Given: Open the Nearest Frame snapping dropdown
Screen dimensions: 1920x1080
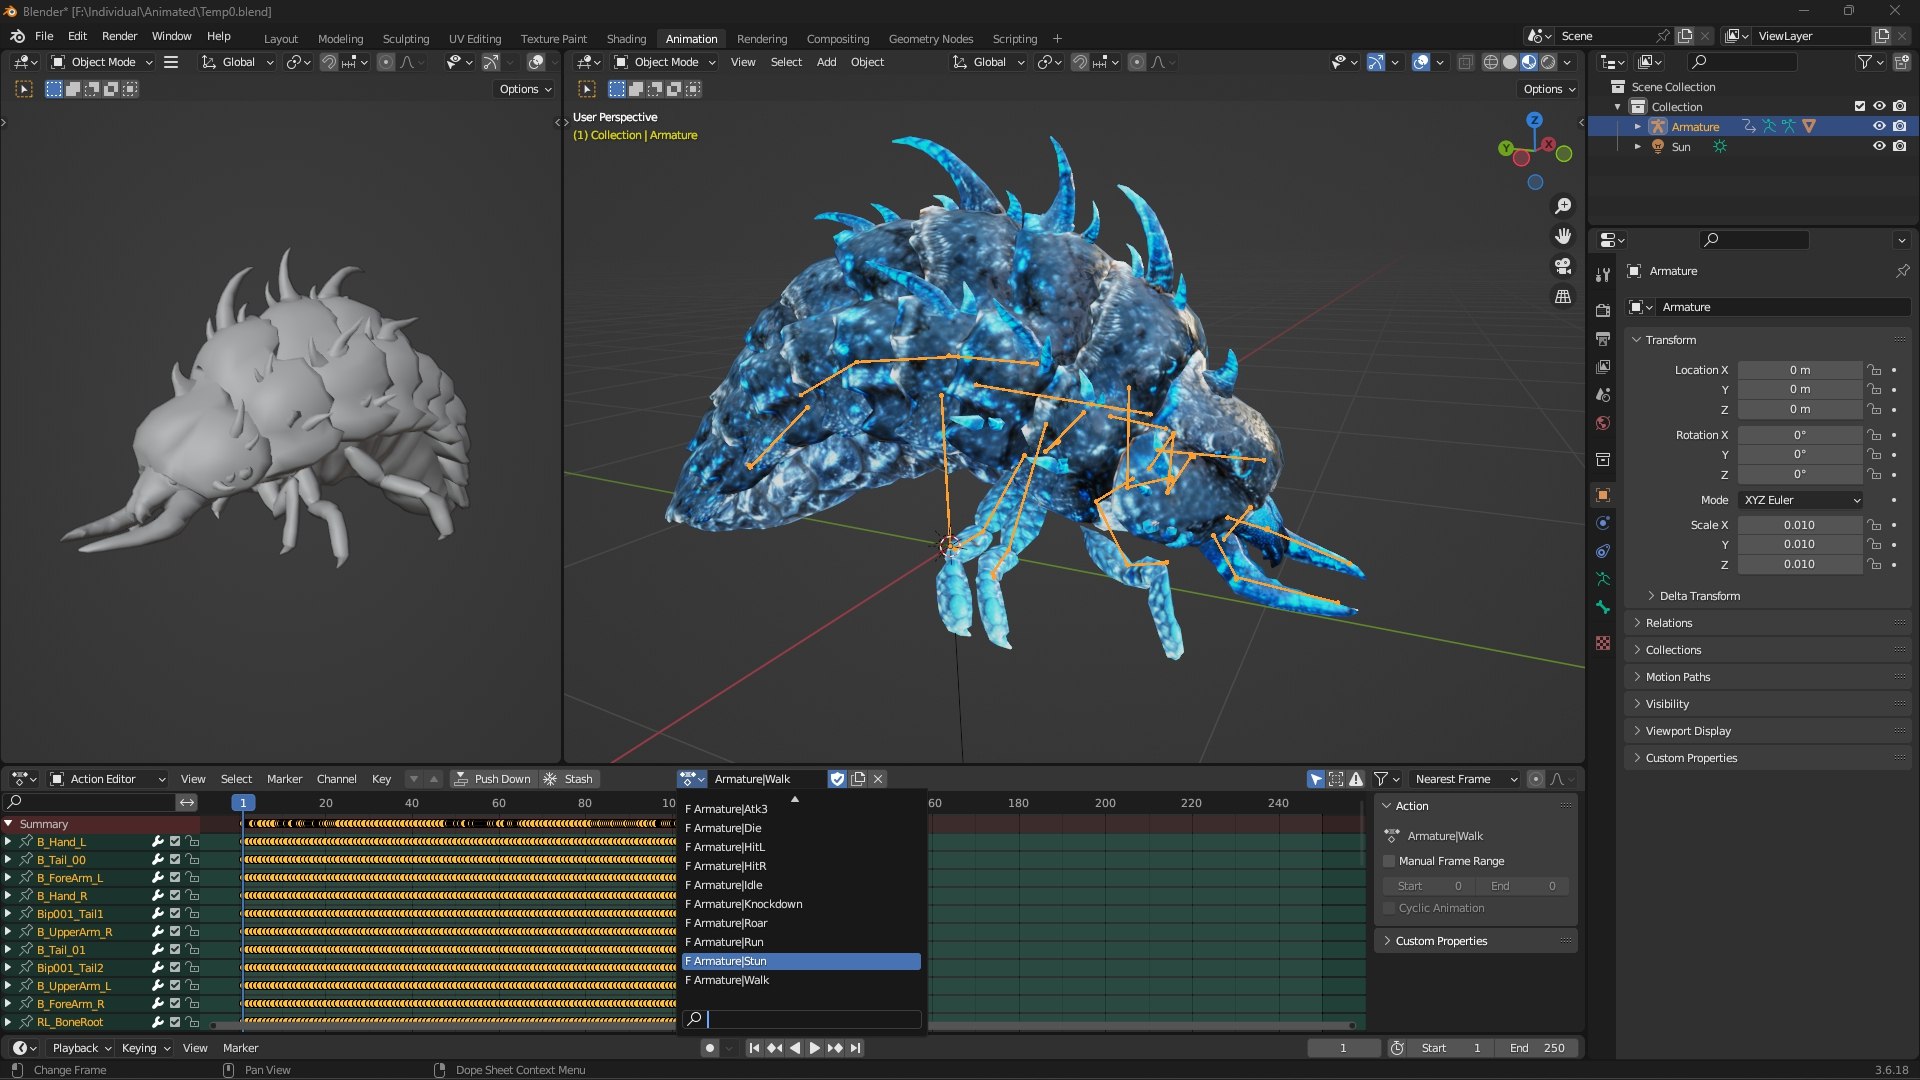Looking at the screenshot, I should tap(1465, 779).
